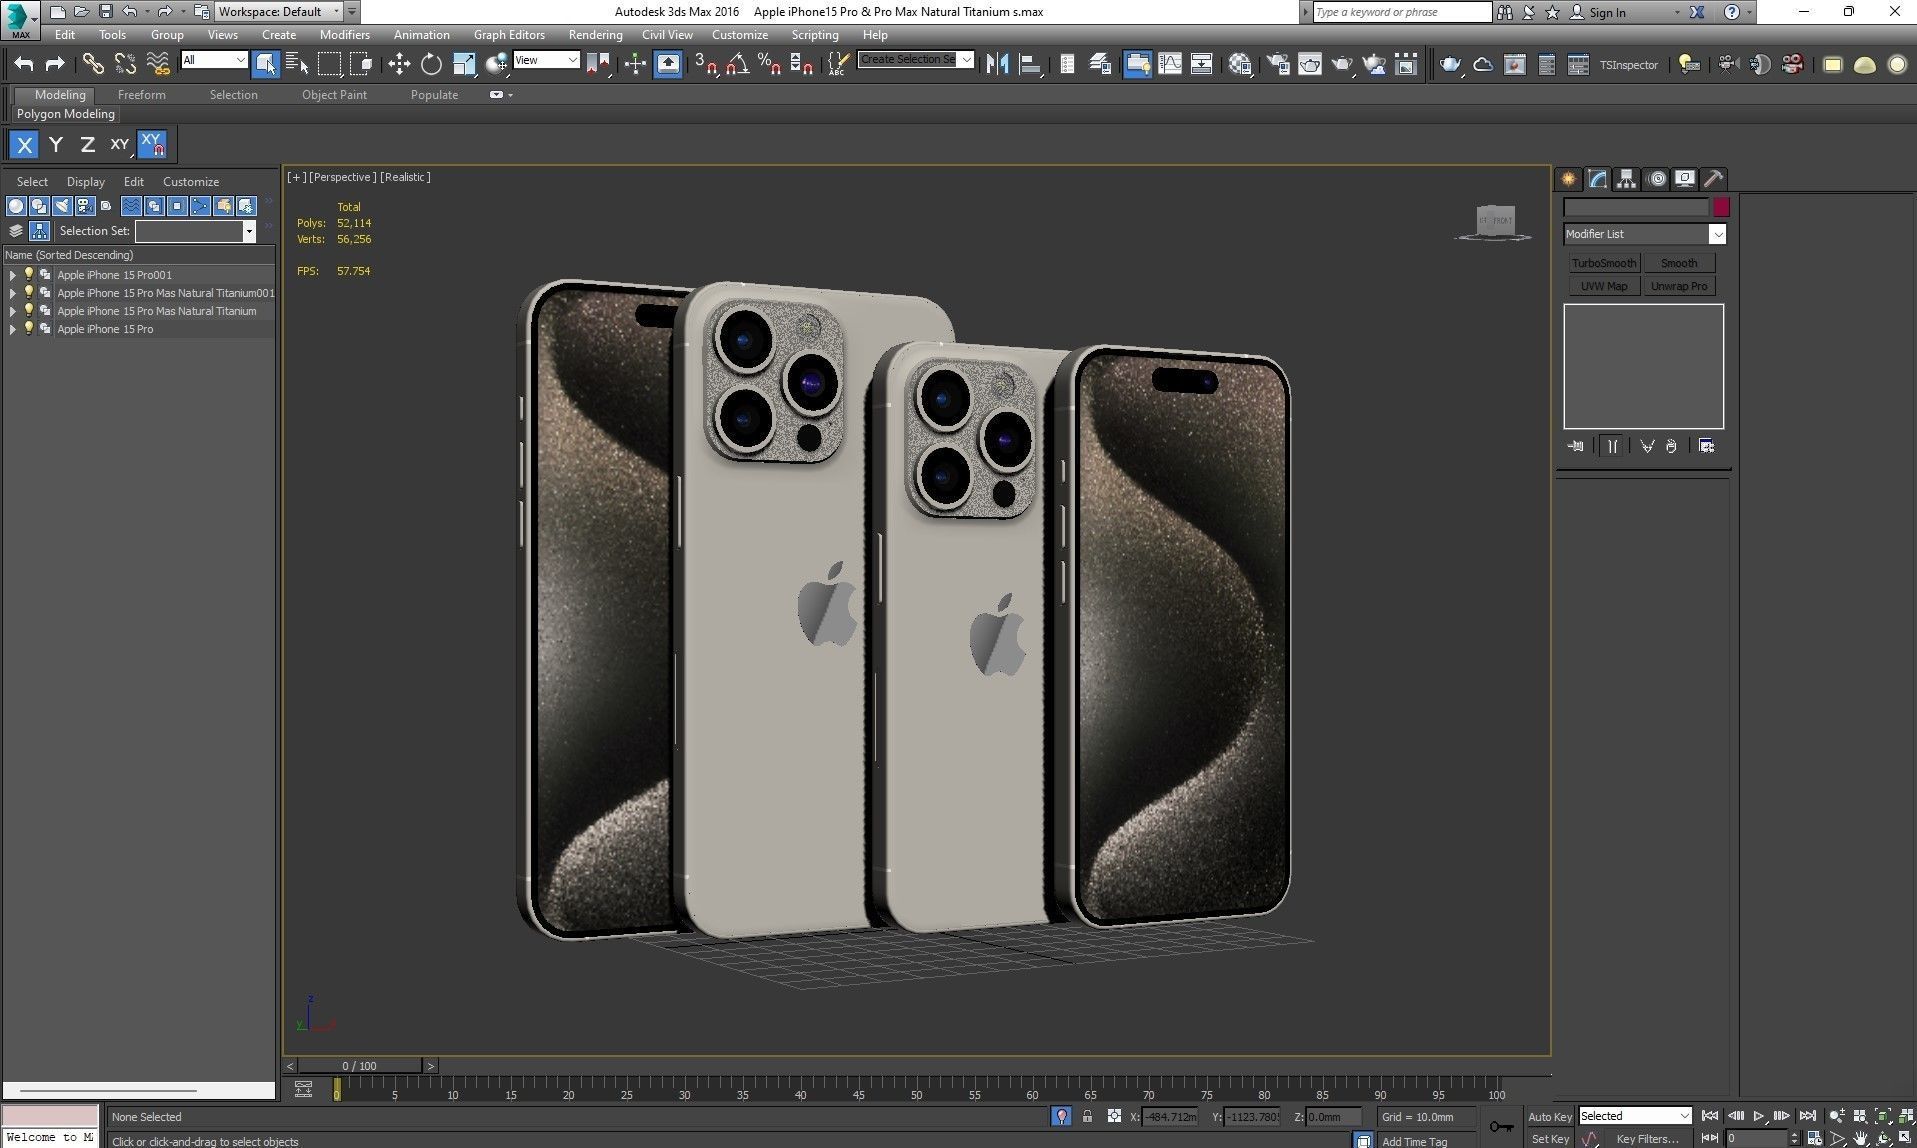
Task: Enable the Y axis constraint
Action: (56, 145)
